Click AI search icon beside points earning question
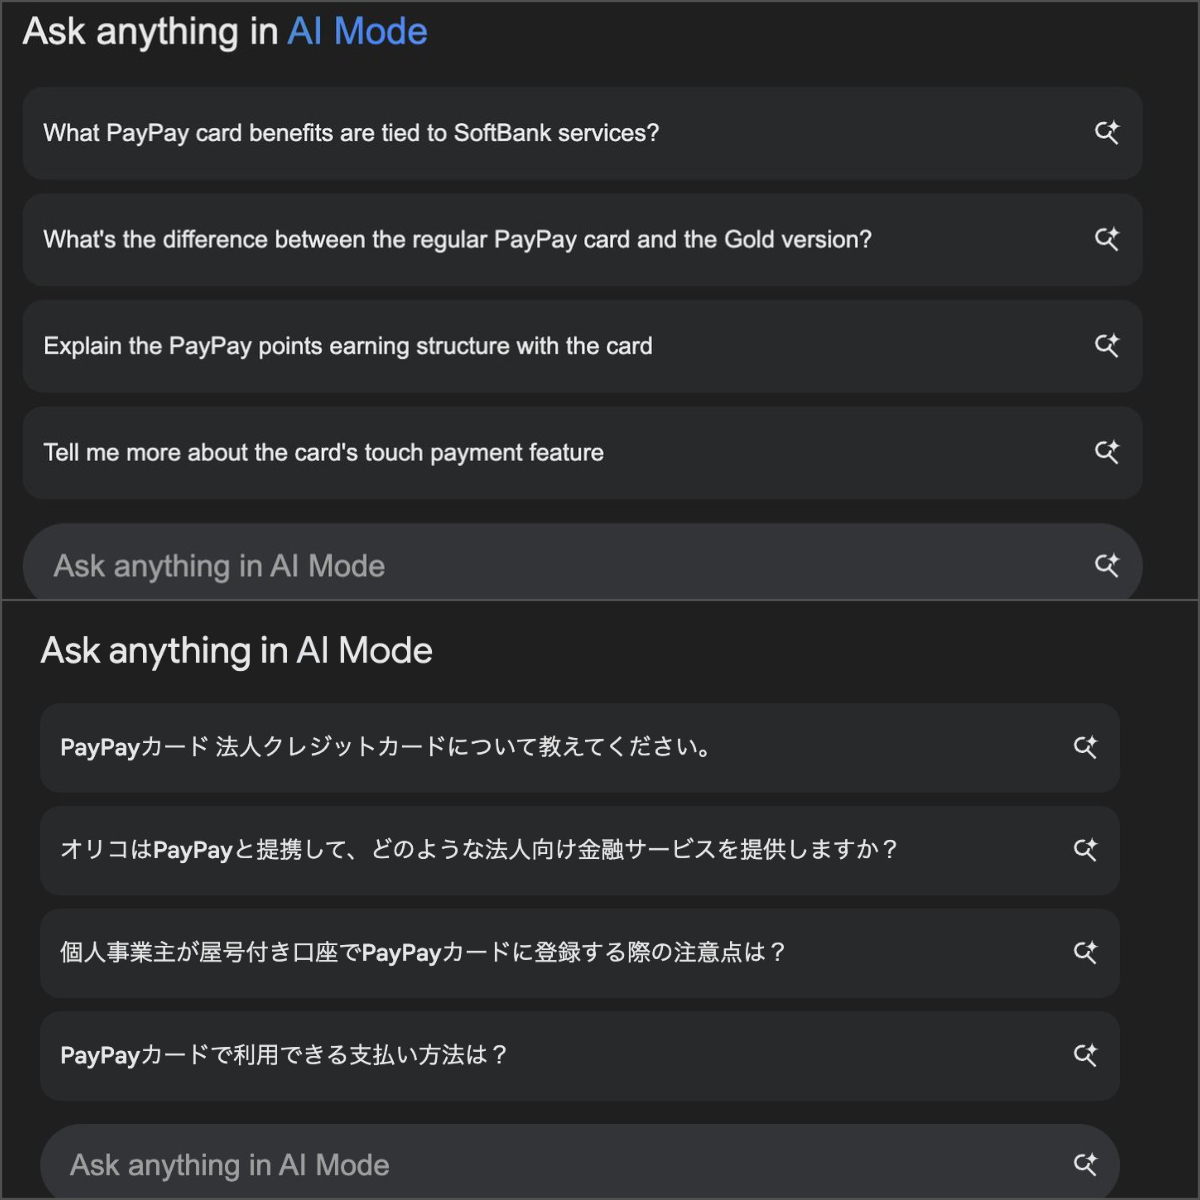The width and height of the screenshot is (1200, 1200). (1106, 345)
